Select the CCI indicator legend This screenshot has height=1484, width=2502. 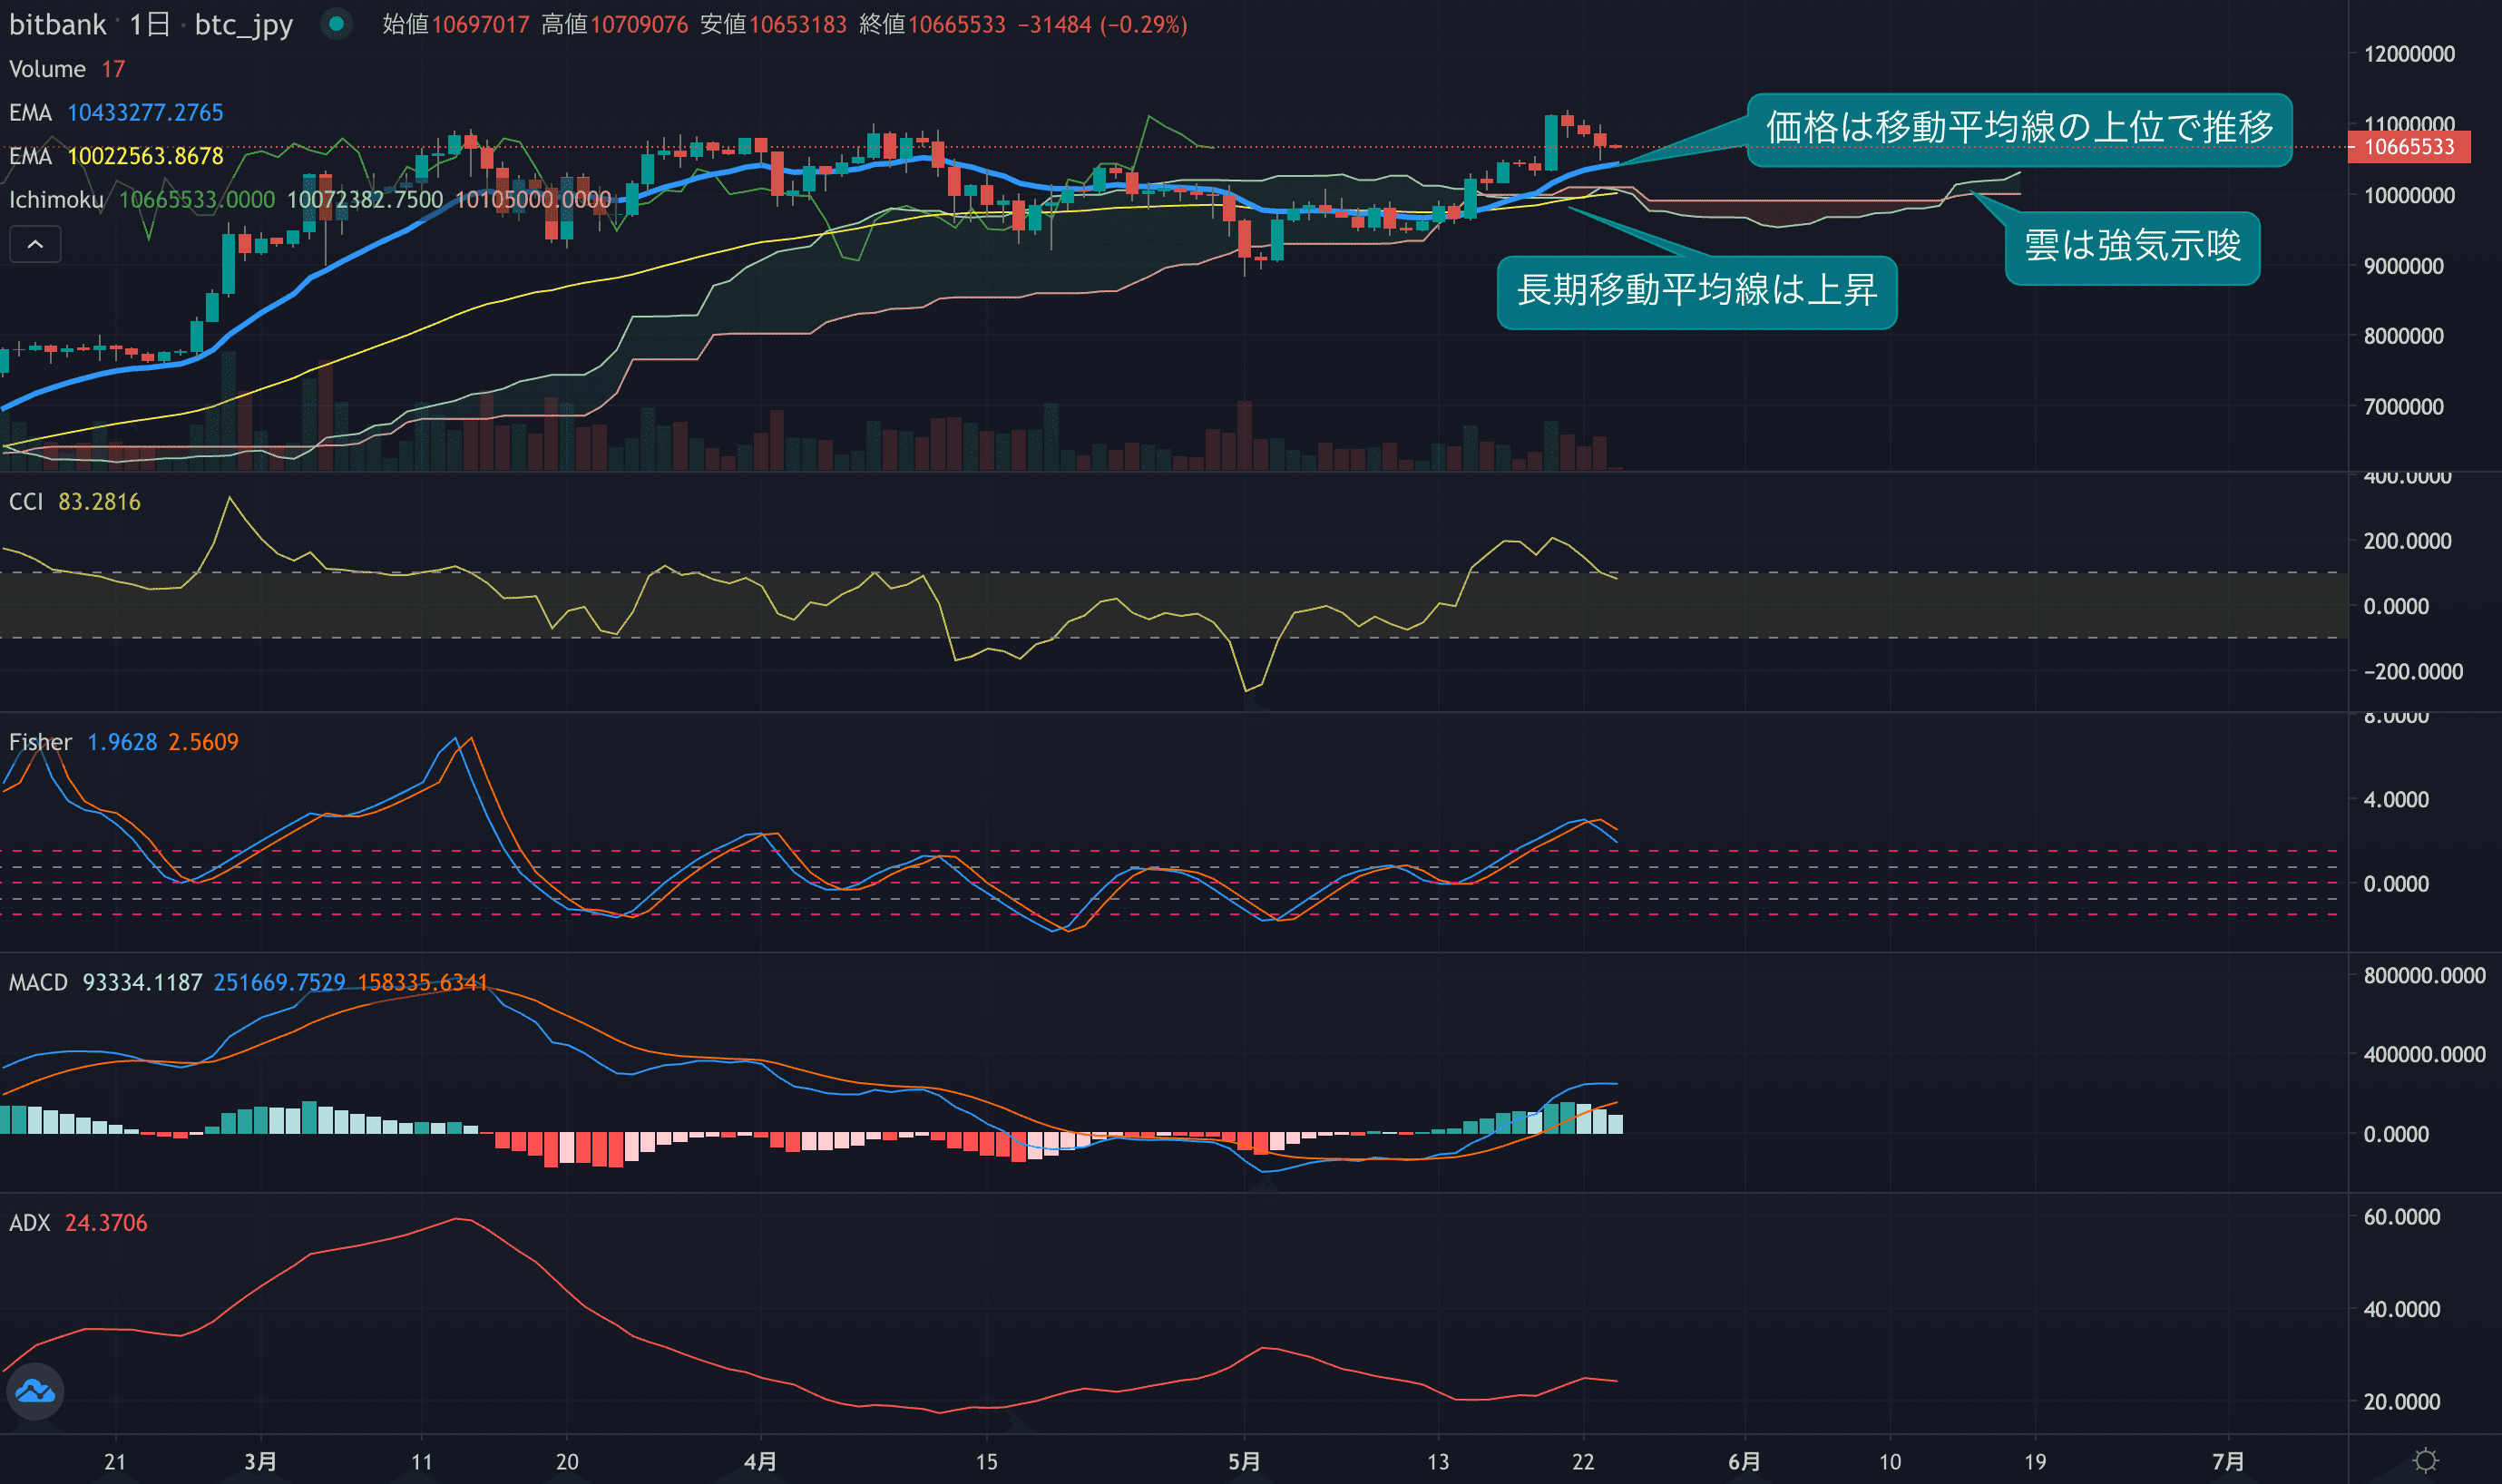point(26,502)
